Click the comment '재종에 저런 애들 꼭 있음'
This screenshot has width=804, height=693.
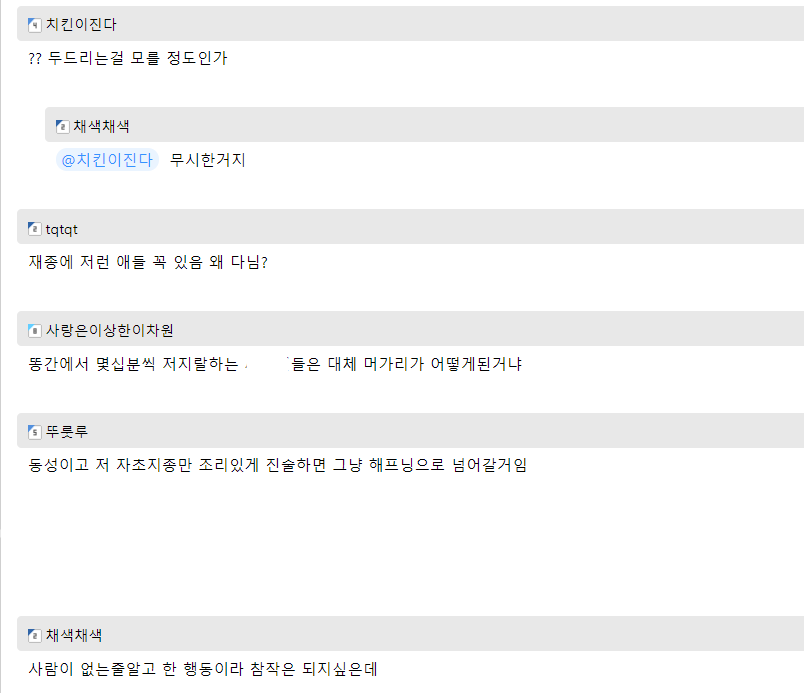tap(148, 263)
